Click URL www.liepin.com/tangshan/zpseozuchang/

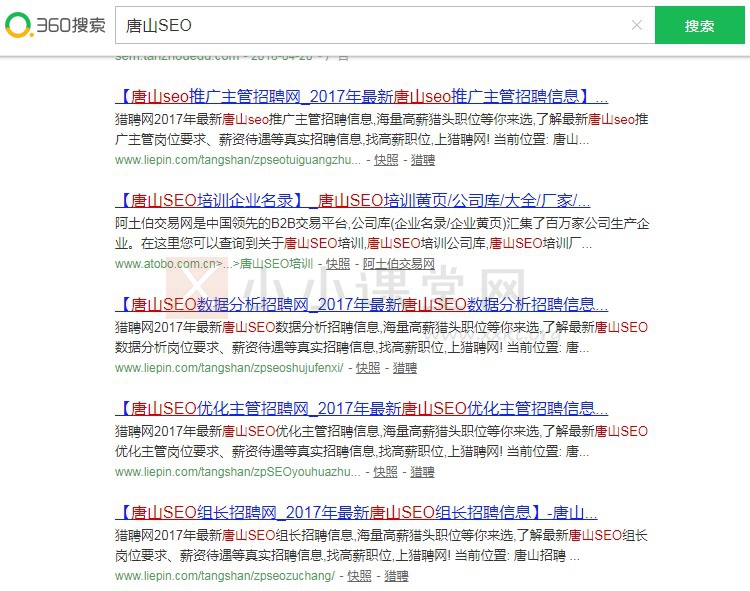[x=225, y=576]
